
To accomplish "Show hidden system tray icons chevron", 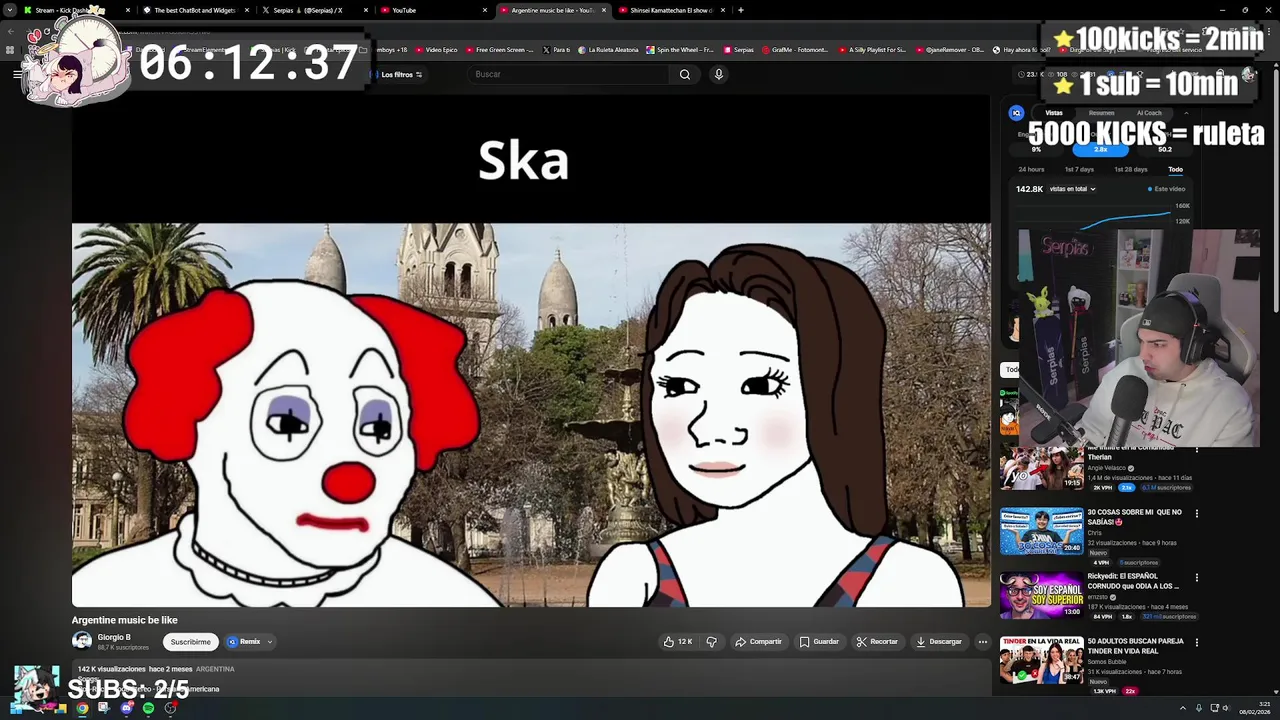I will point(1183,708).
